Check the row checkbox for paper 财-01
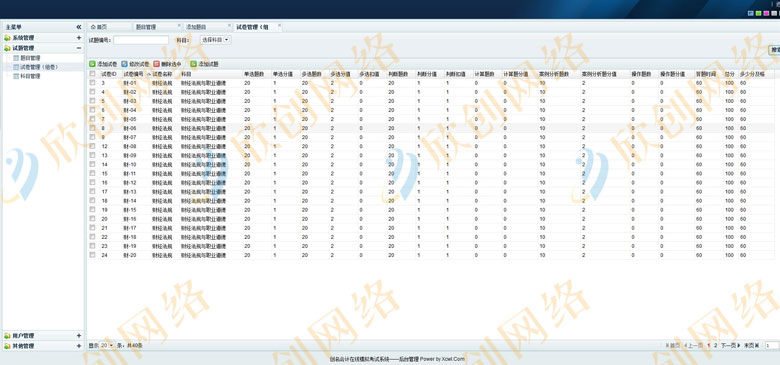The height and width of the screenshot is (365, 780). pos(92,83)
